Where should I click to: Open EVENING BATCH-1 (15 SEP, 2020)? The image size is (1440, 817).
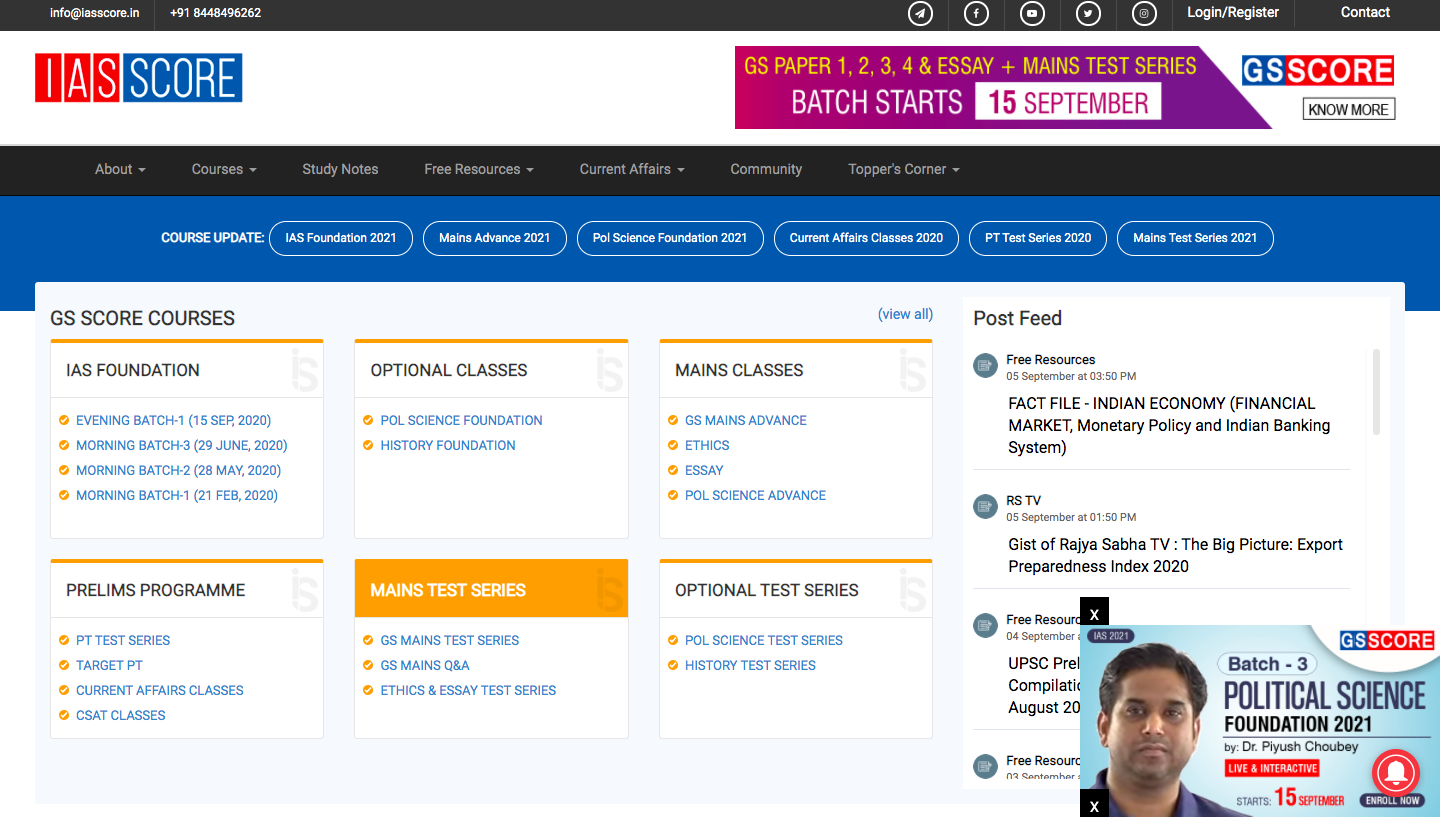coord(173,420)
